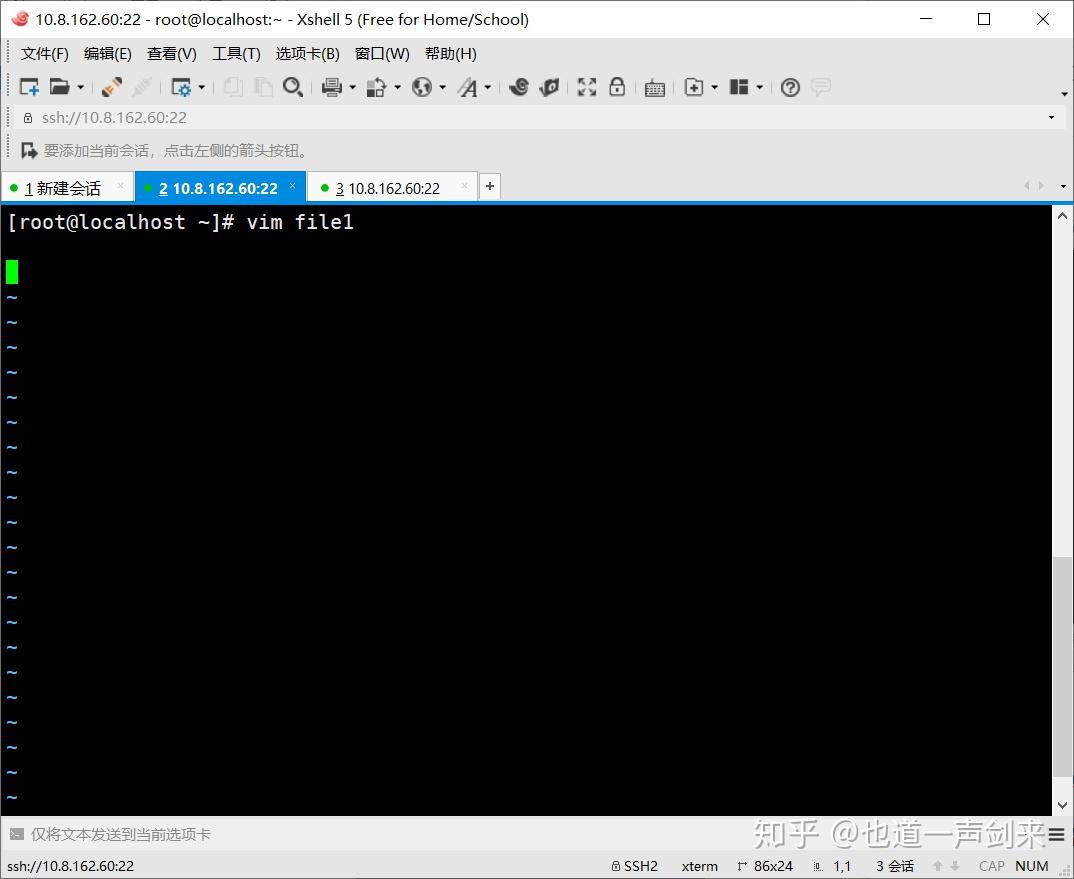Click the SSH2 status bar entry
The height and width of the screenshot is (879, 1074).
(635, 866)
